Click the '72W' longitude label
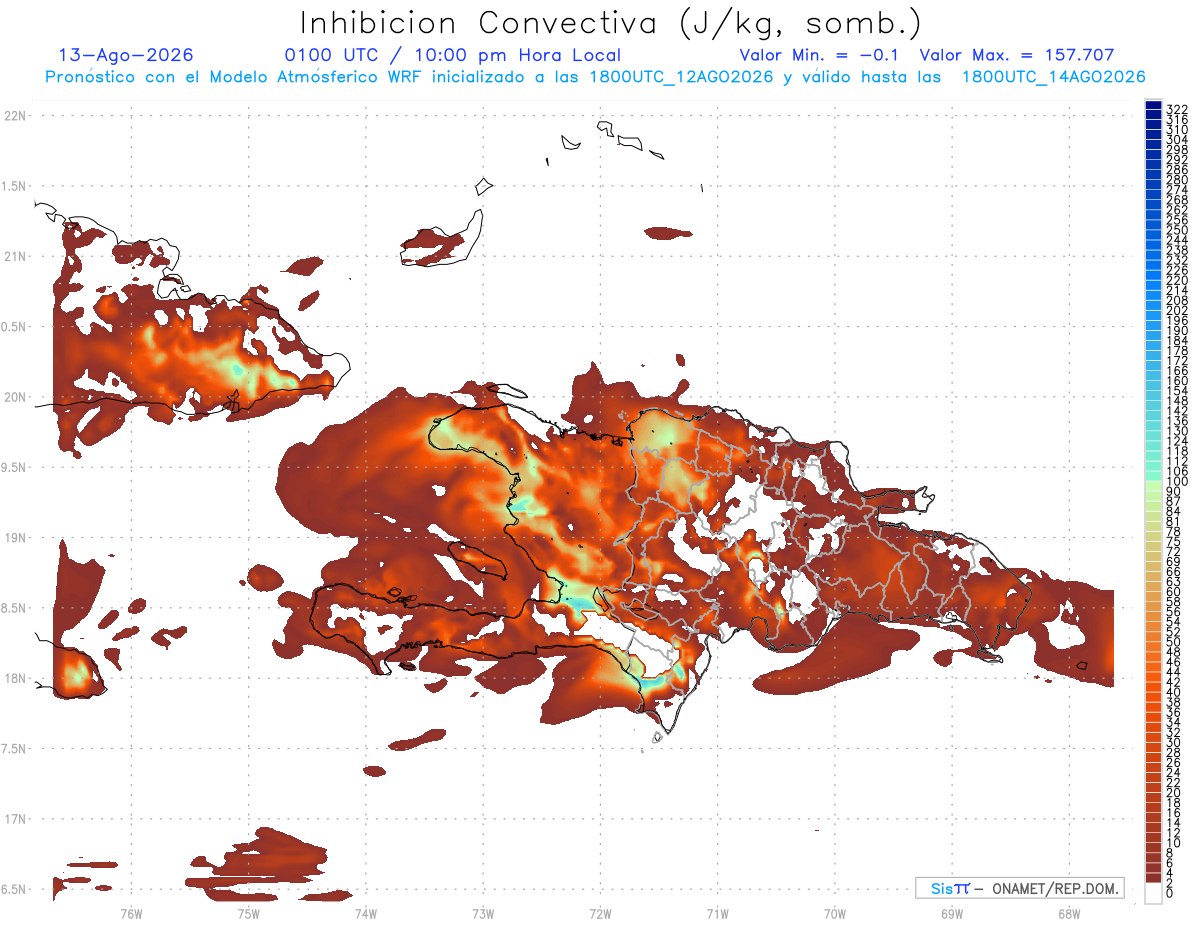1200x927 pixels. tap(601, 912)
